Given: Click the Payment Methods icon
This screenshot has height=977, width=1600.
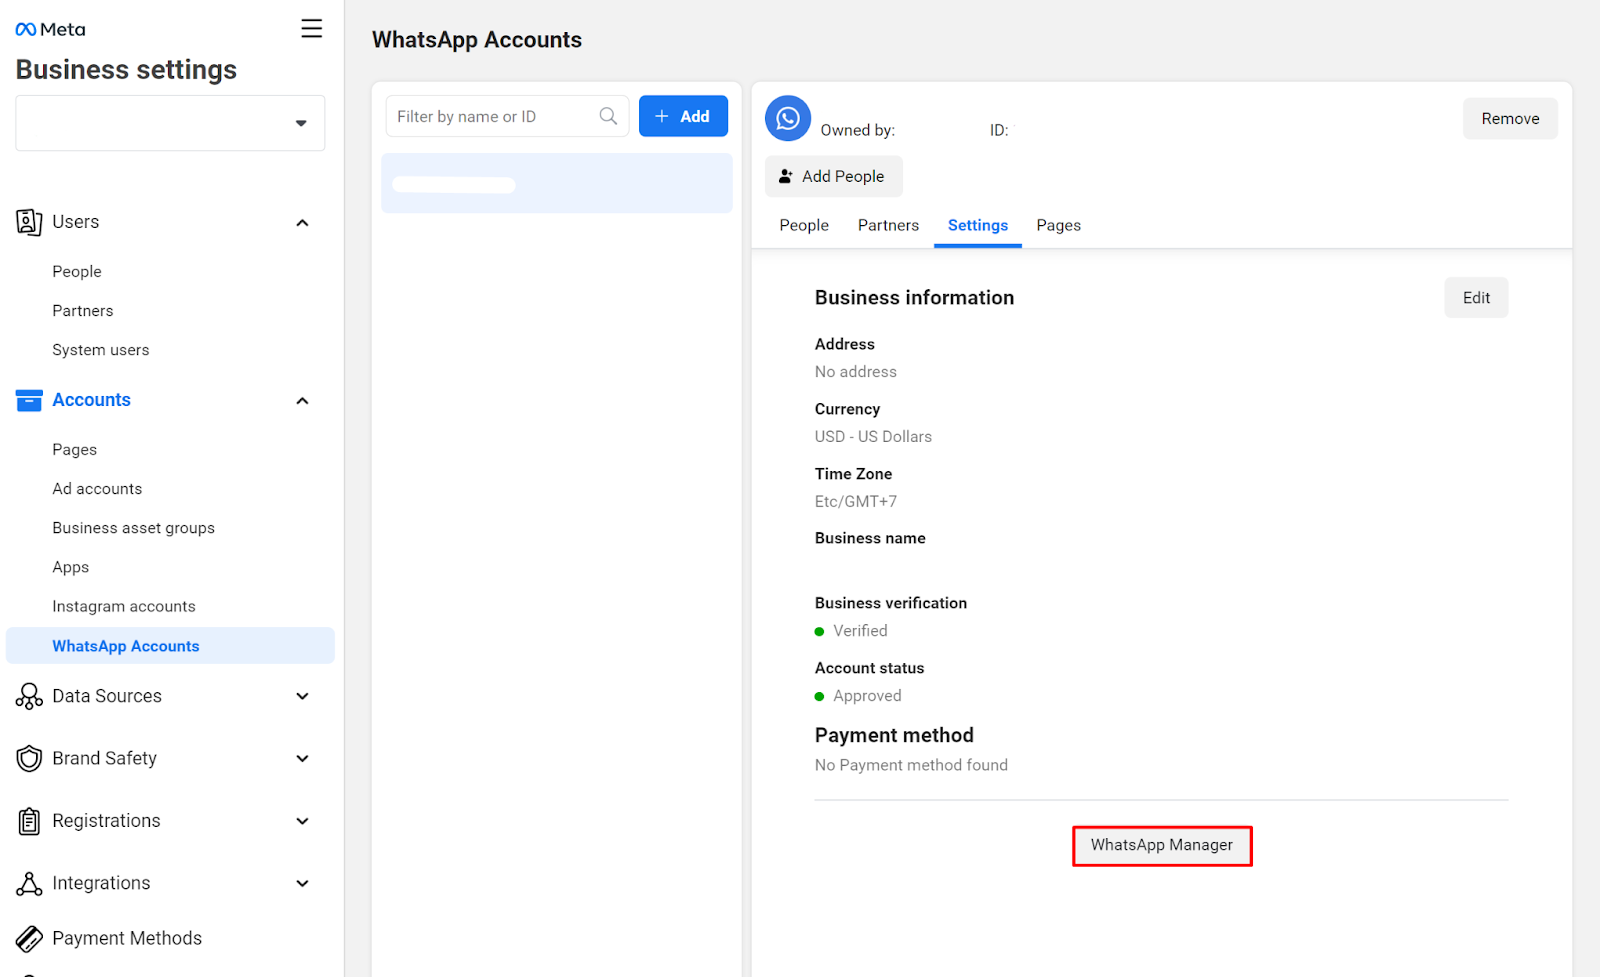Looking at the screenshot, I should coord(29,938).
